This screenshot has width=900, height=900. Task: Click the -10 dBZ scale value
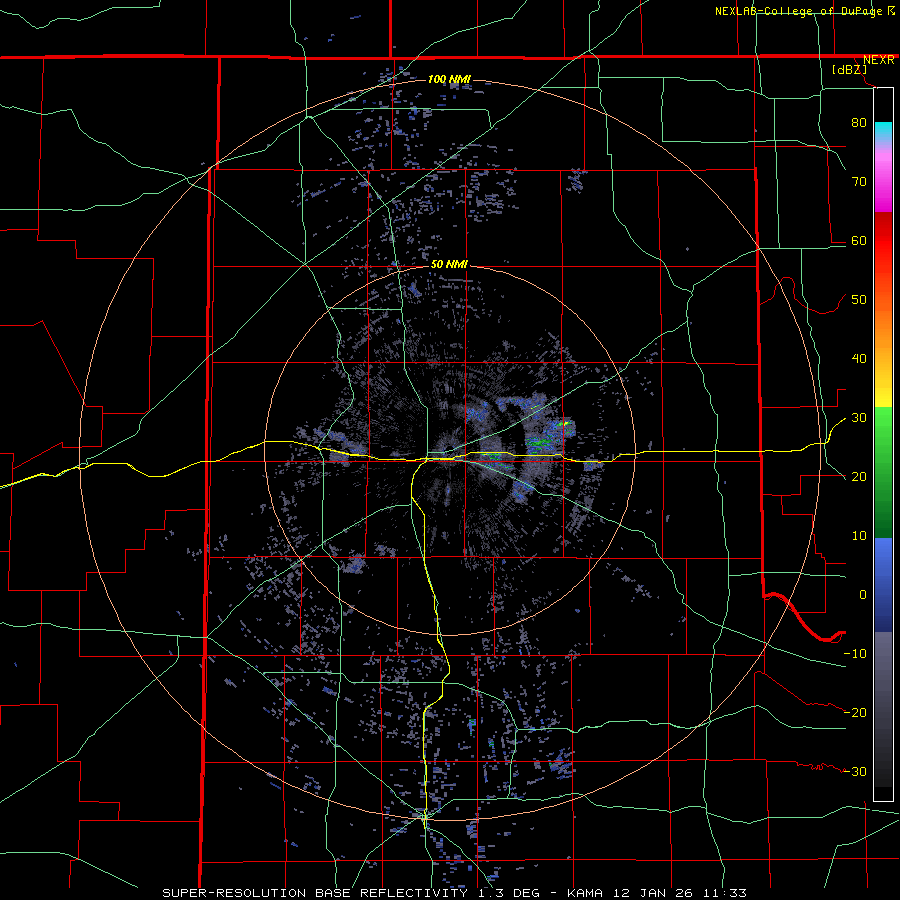[855, 654]
